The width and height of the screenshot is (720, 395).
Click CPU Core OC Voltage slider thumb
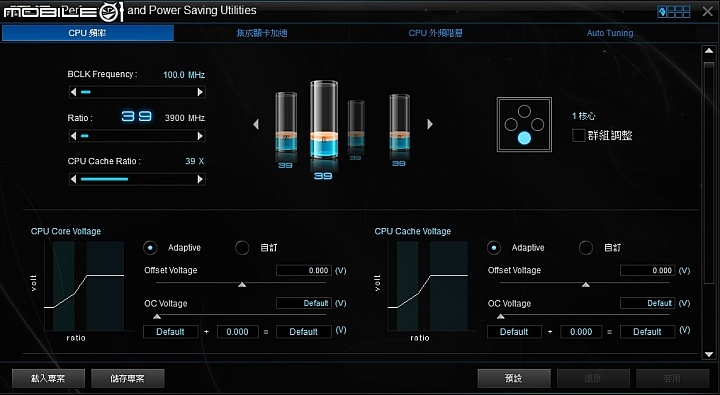pos(157,316)
